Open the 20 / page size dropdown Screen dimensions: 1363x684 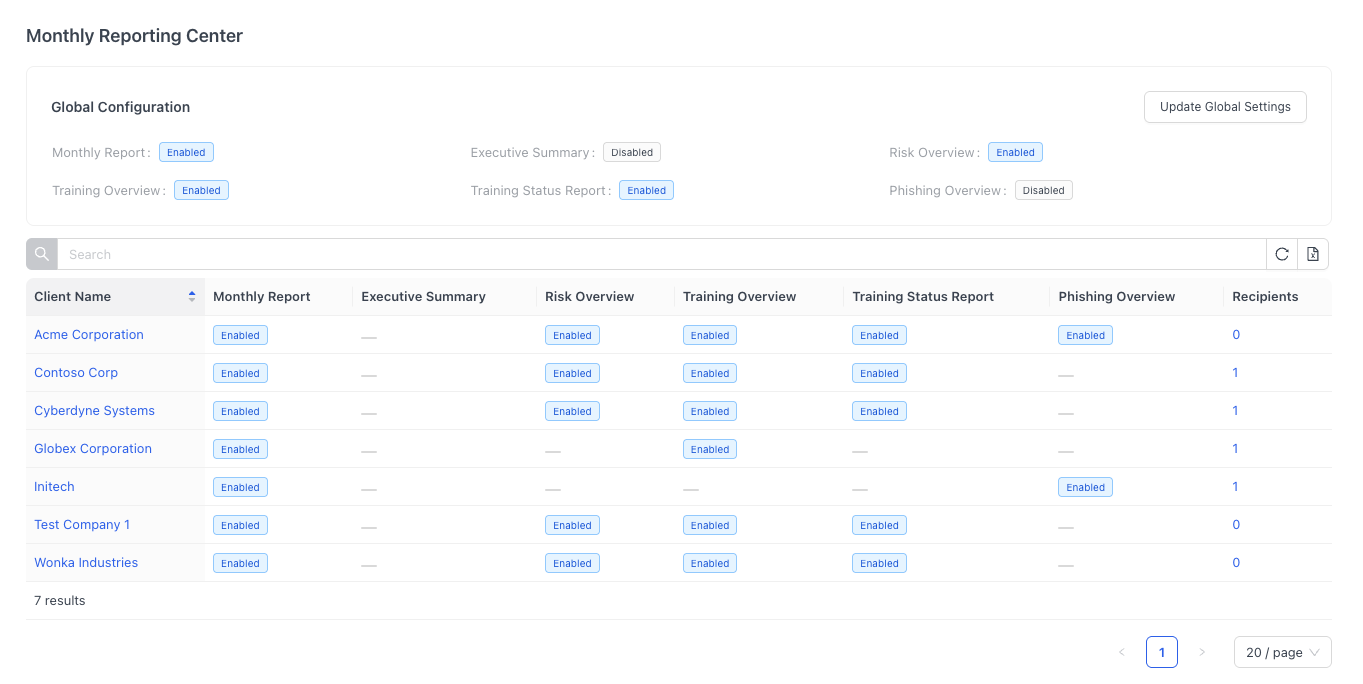click(1282, 652)
